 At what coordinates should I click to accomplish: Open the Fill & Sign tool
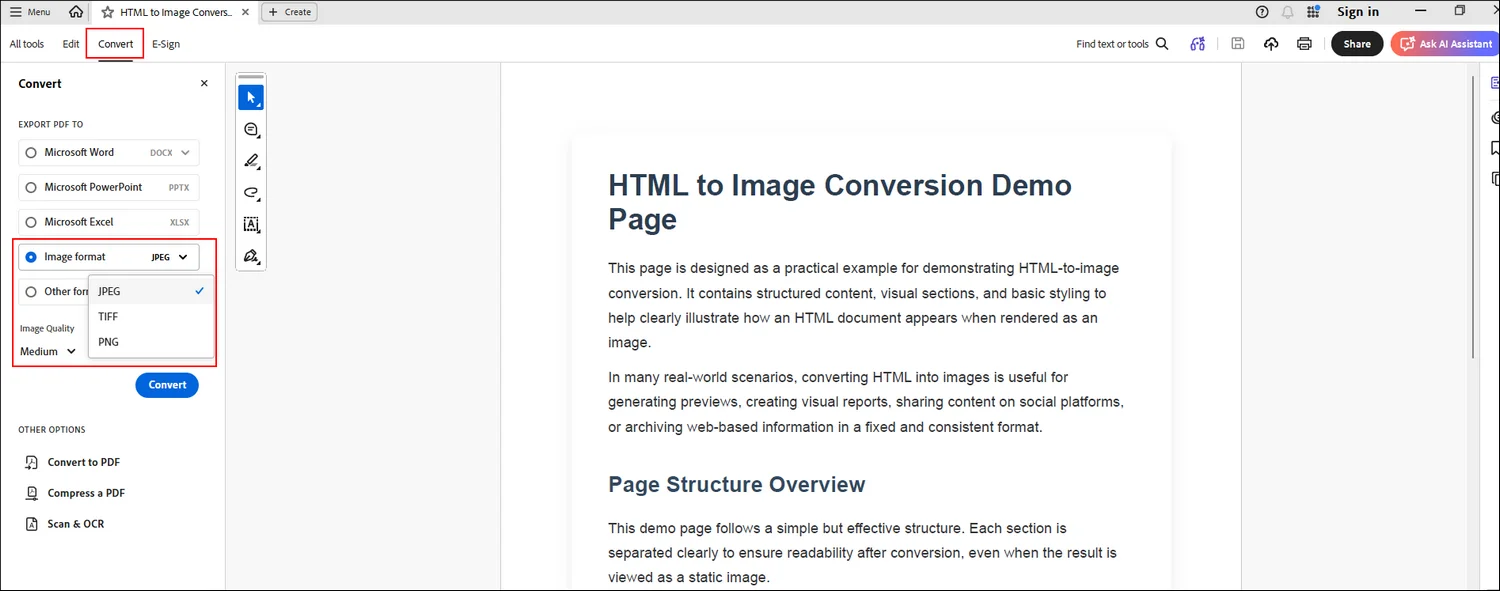[x=251, y=257]
